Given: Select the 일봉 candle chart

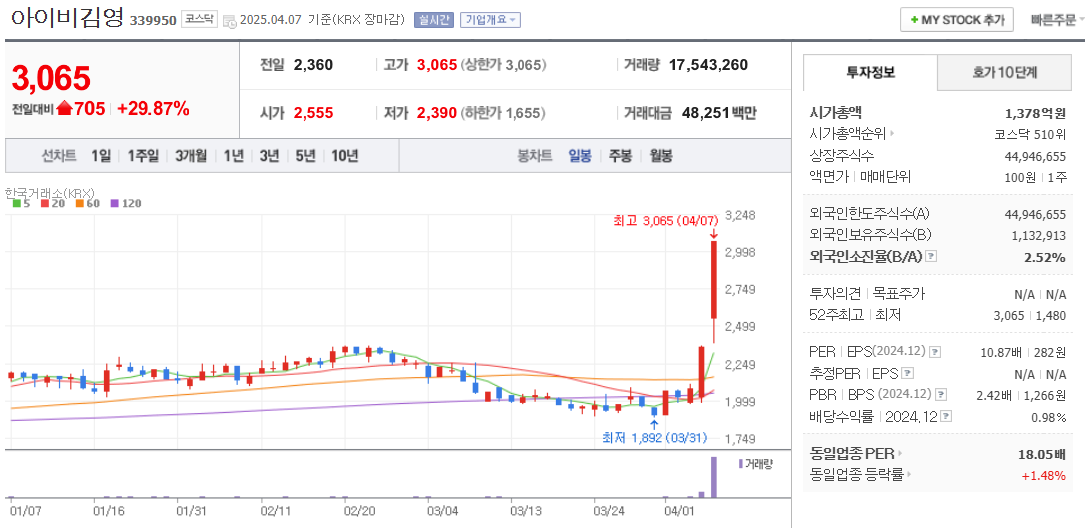Looking at the screenshot, I should point(580,156).
